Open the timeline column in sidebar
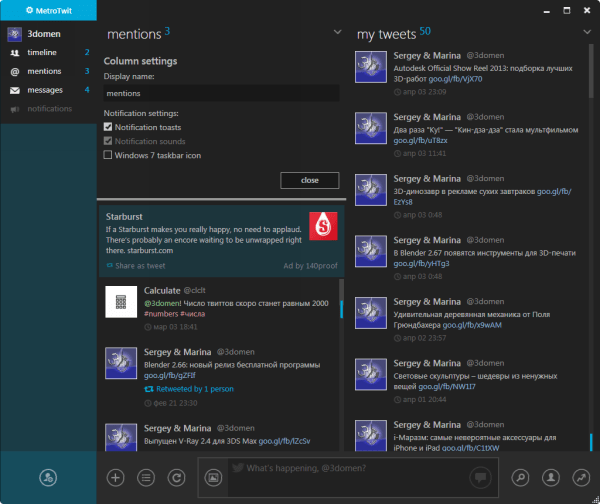The width and height of the screenshot is (600, 504). 48,52
